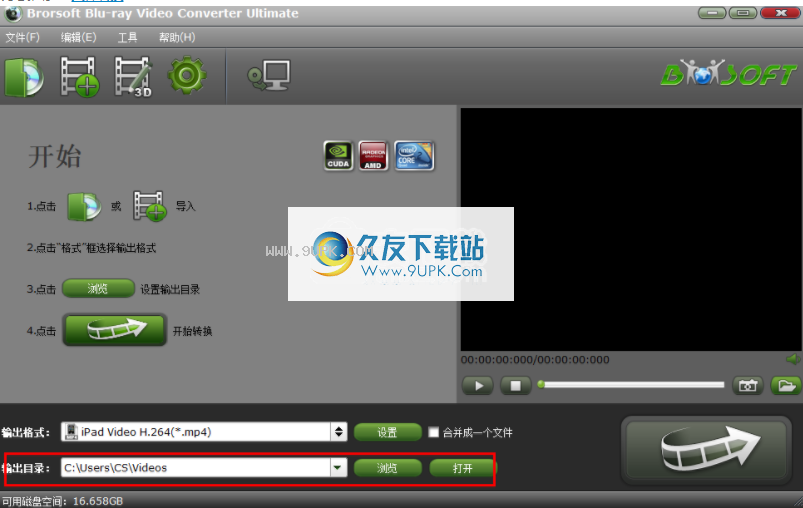Click the C:\Users\CS\Videos path field

(196, 468)
